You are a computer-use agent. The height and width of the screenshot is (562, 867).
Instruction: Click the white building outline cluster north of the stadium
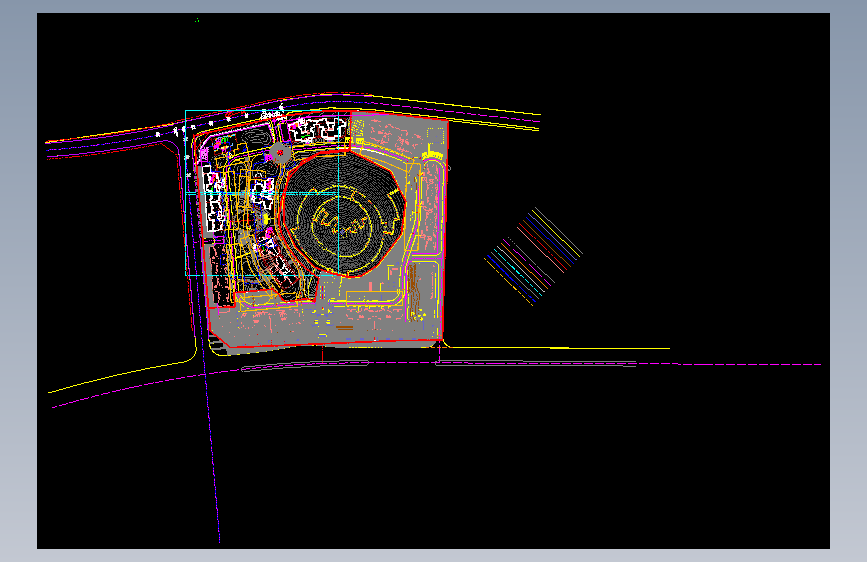pyautogui.click(x=318, y=129)
